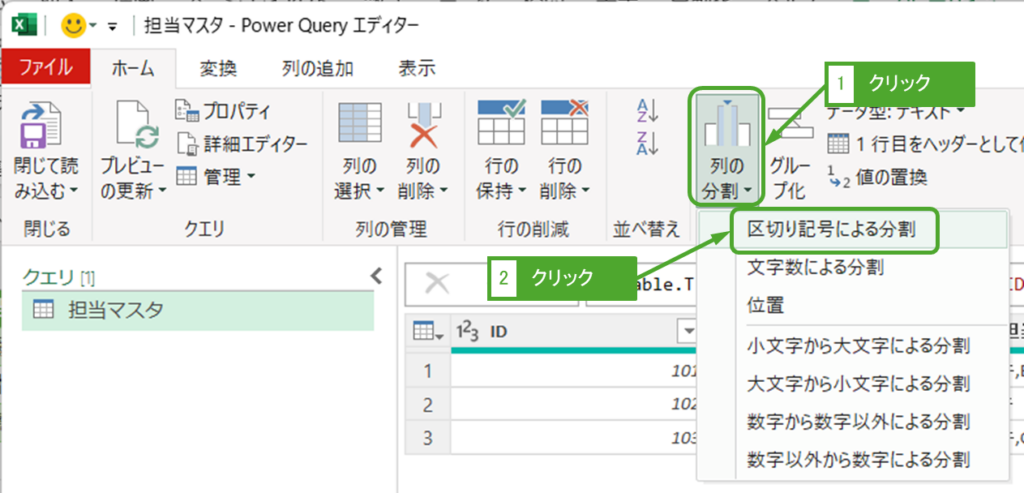Open the Advanced Editor (詳細エディター)
Screen dimensions: 1024x493
pos(241,144)
